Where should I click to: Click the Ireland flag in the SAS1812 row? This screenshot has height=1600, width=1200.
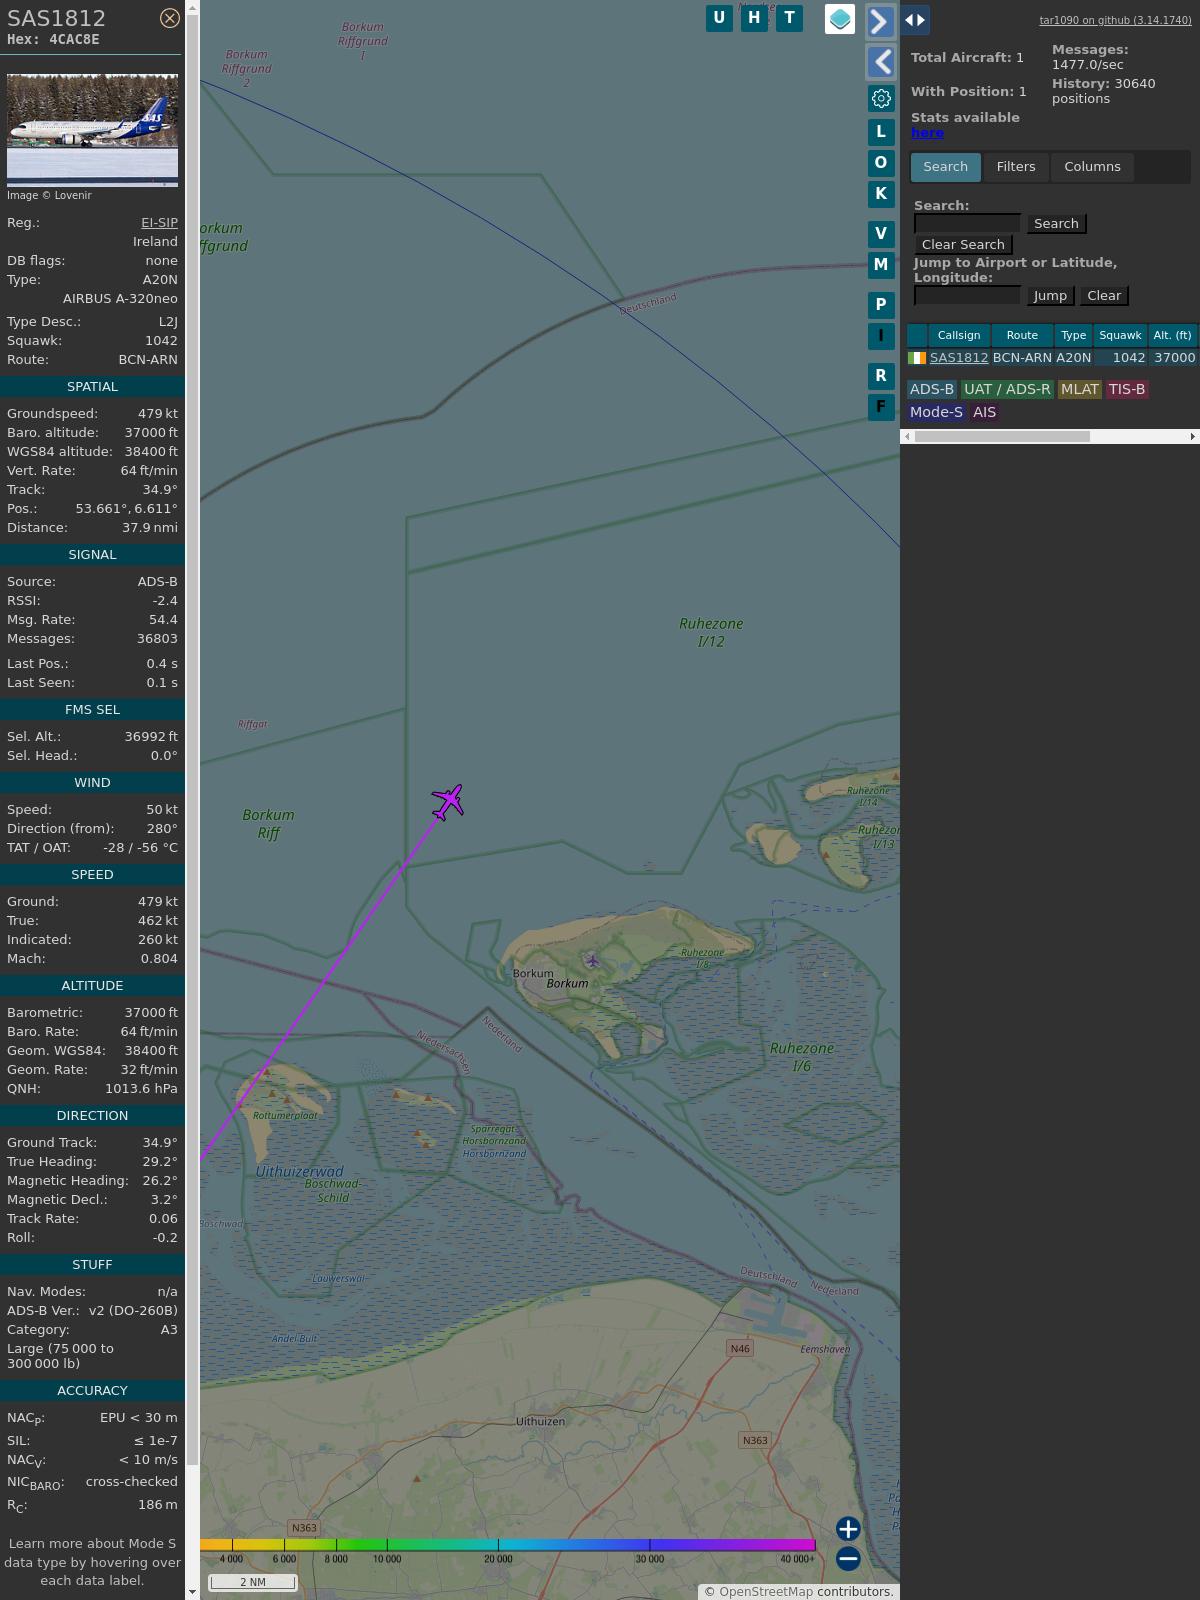[917, 358]
